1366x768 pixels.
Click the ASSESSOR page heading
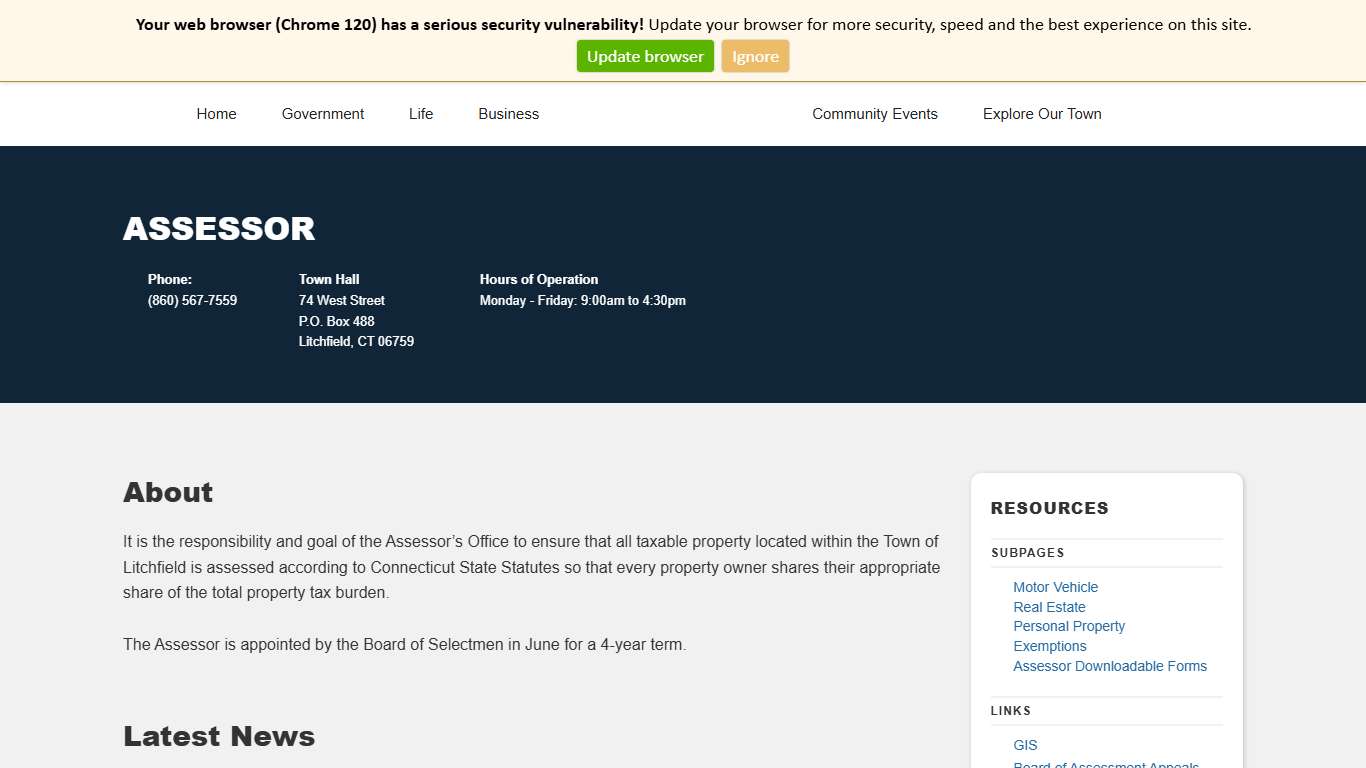point(219,229)
